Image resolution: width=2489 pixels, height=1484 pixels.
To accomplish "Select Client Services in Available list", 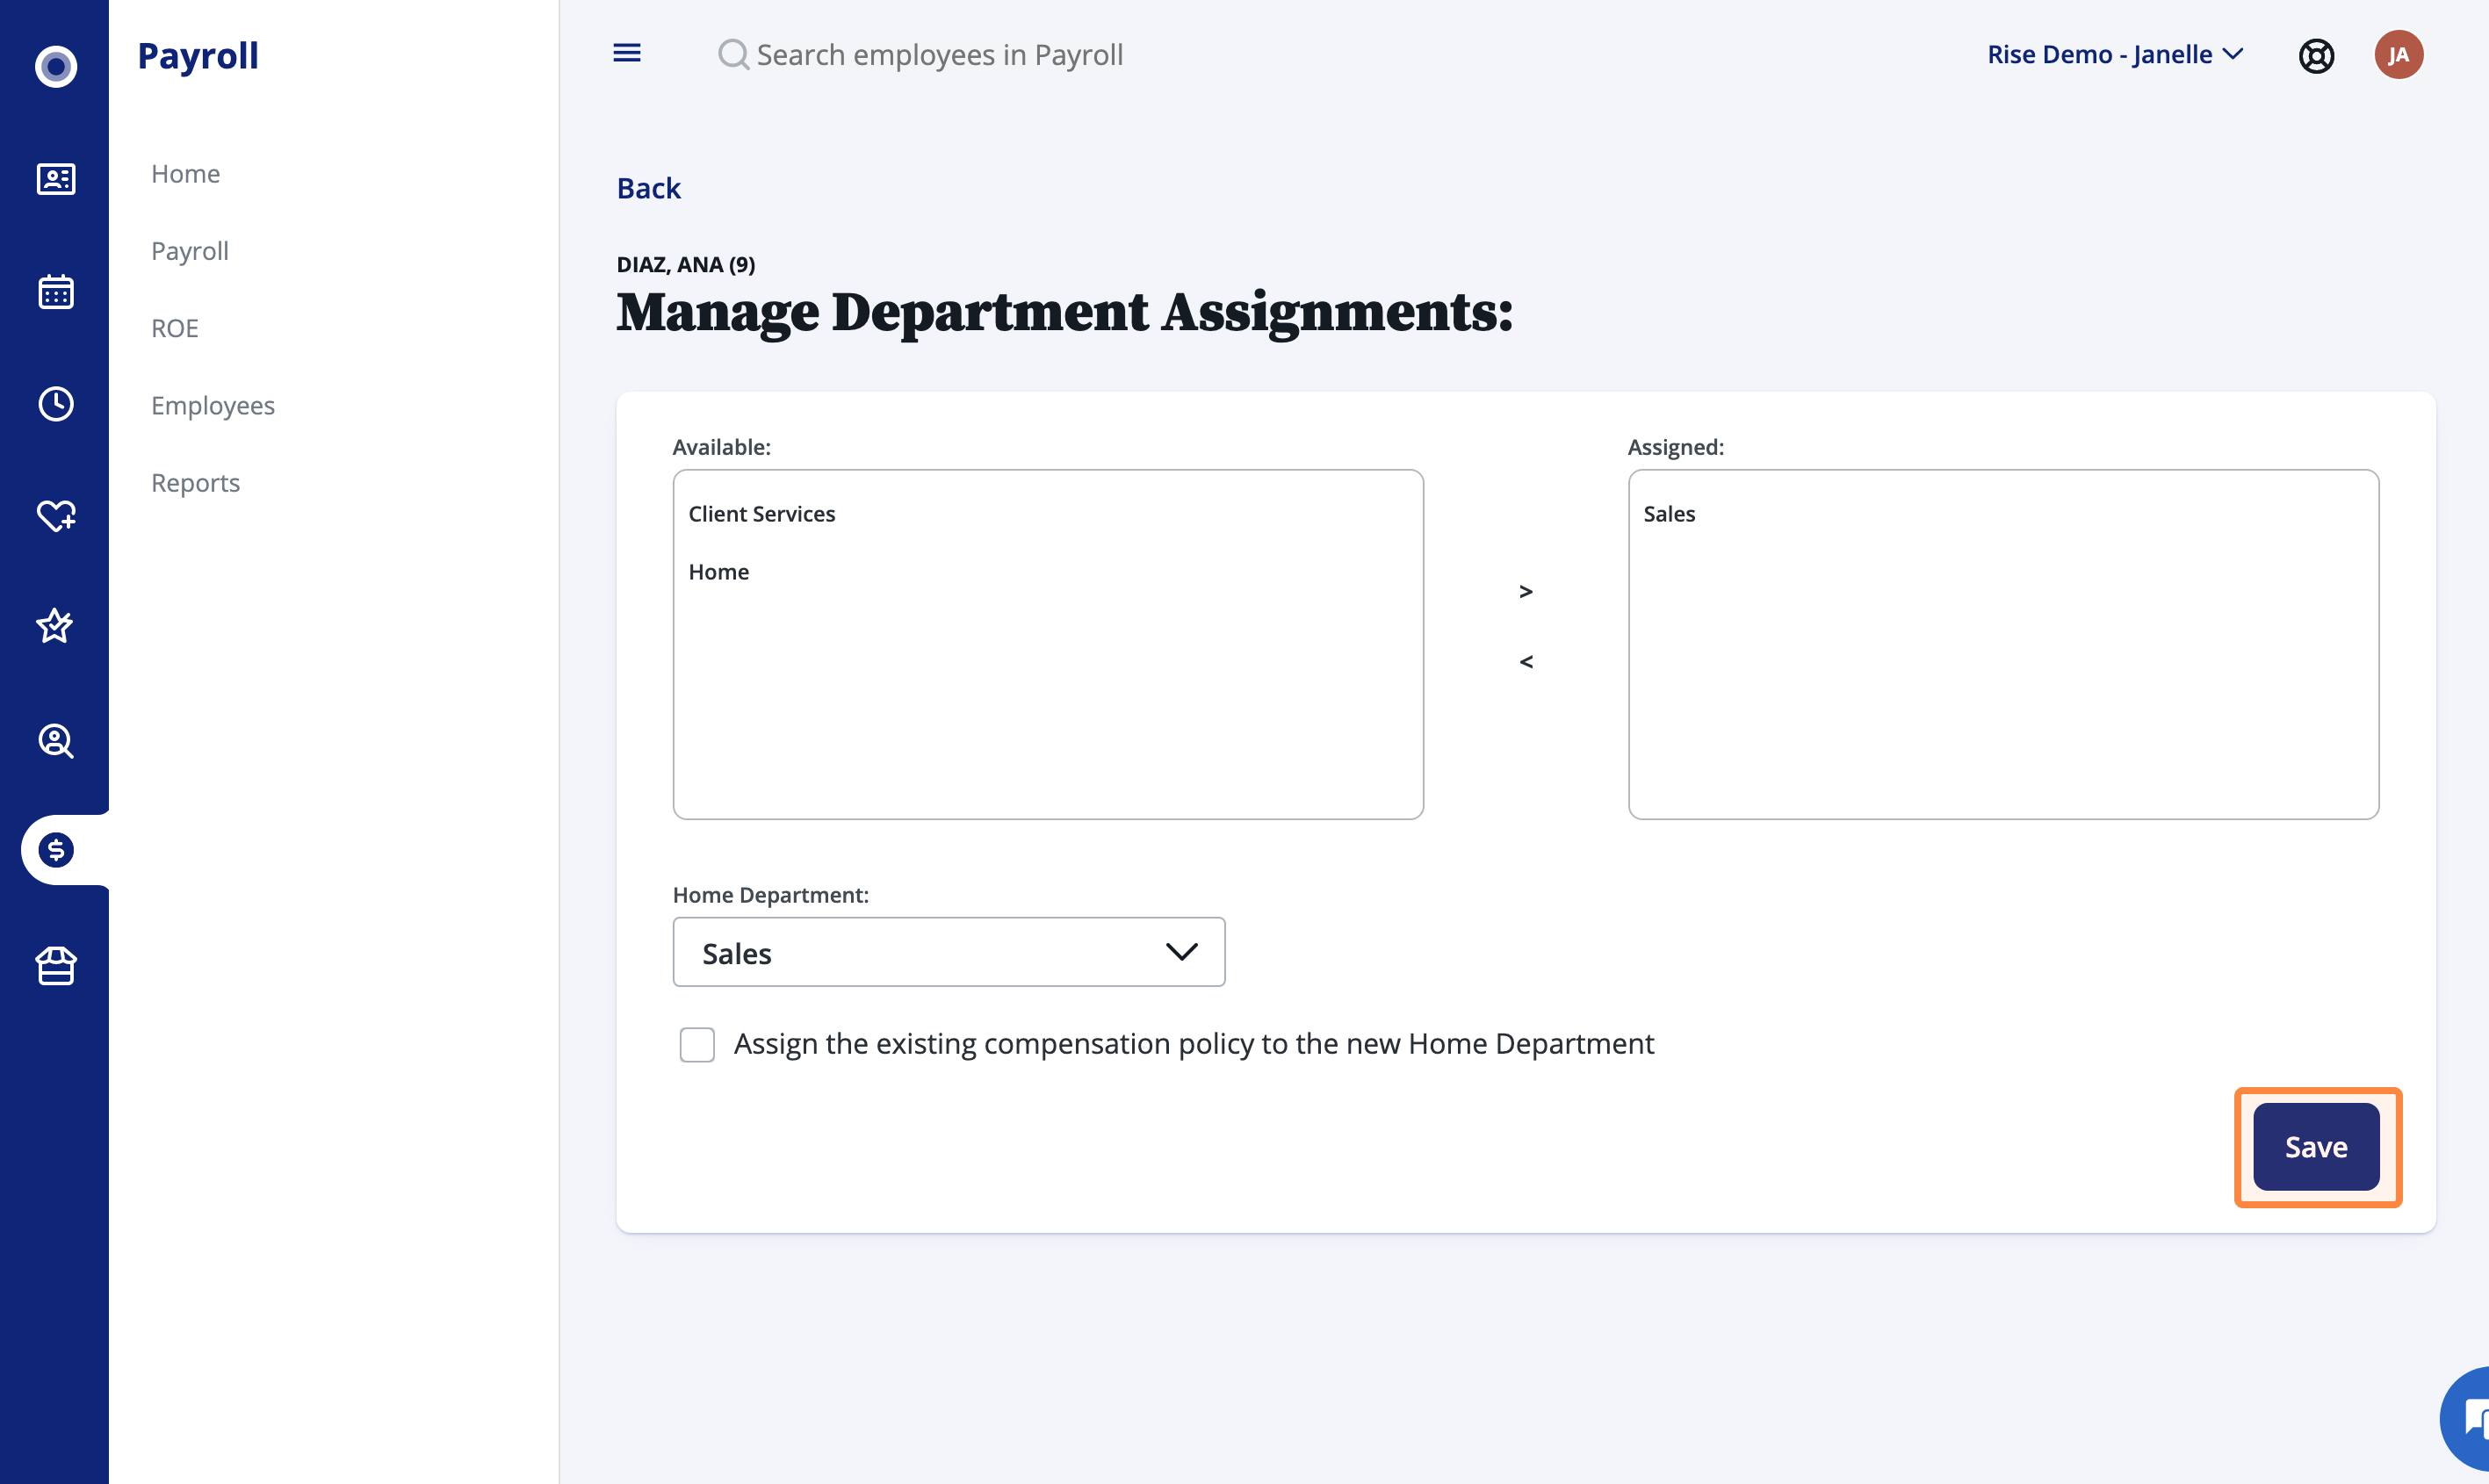I will point(762,513).
